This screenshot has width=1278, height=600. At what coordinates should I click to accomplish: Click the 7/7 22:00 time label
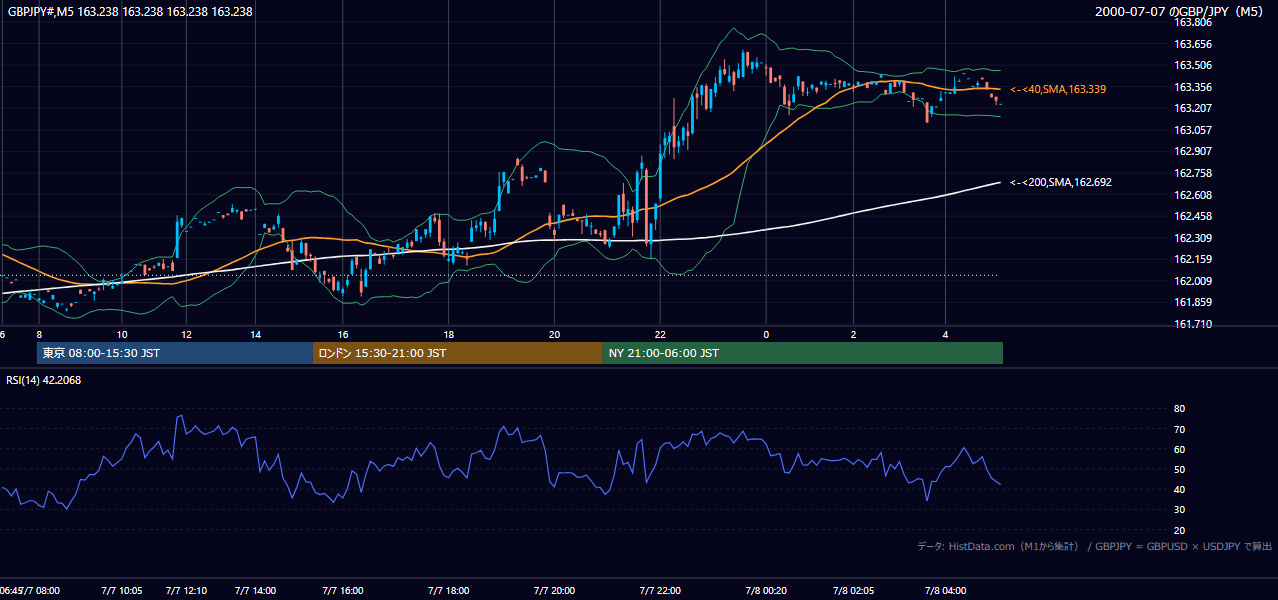pos(660,590)
